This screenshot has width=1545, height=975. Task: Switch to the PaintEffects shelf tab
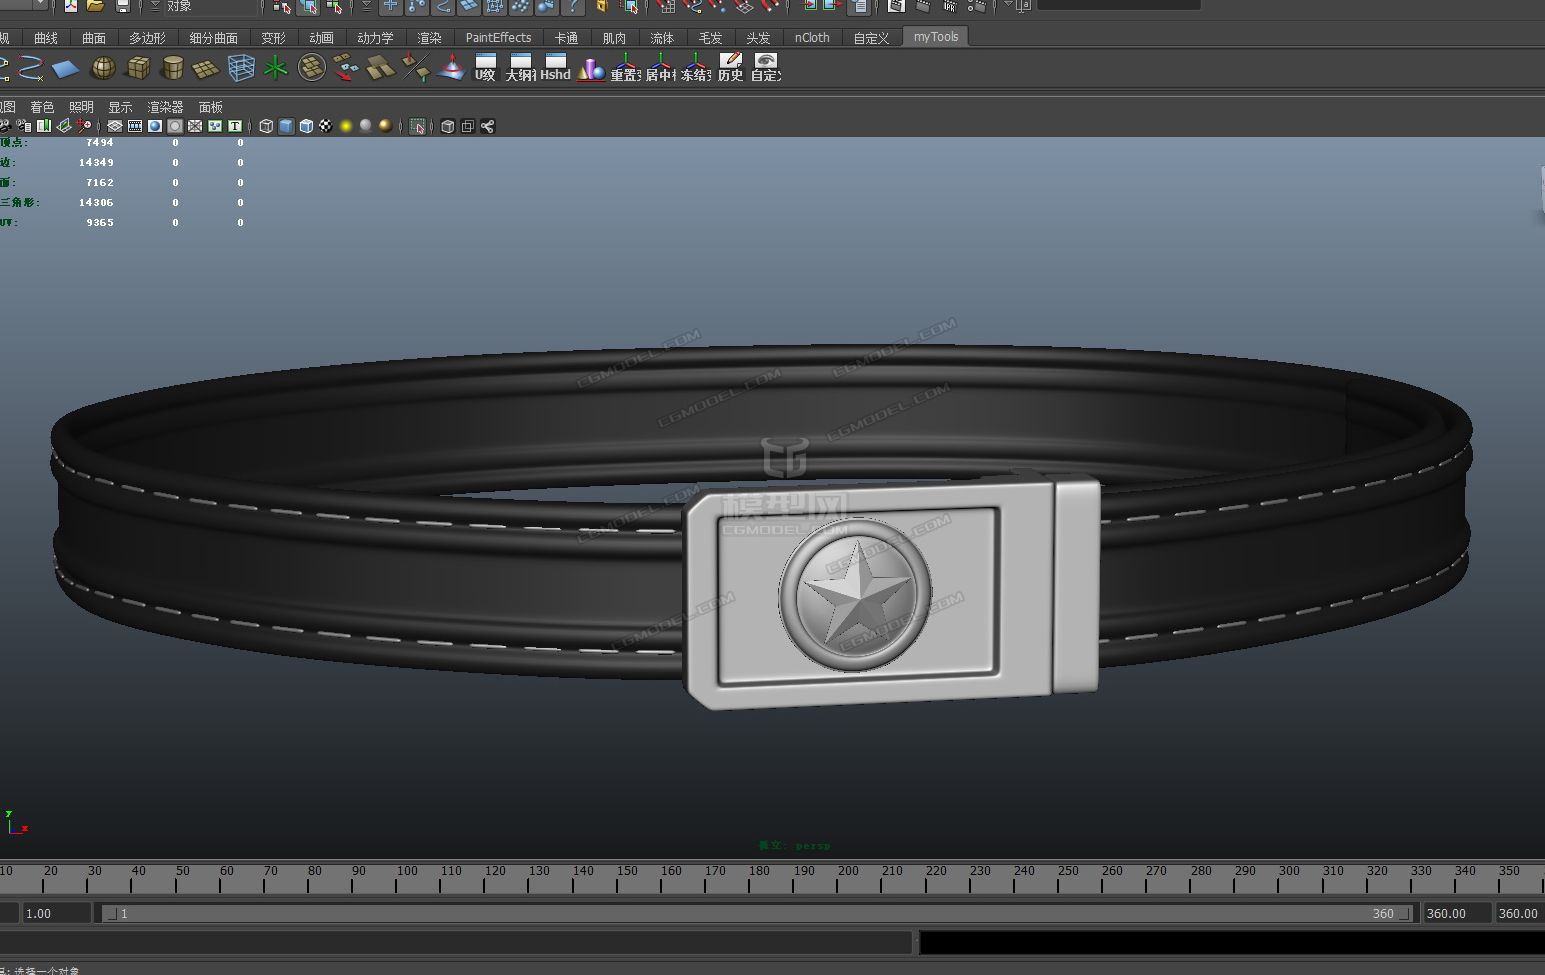coord(497,37)
